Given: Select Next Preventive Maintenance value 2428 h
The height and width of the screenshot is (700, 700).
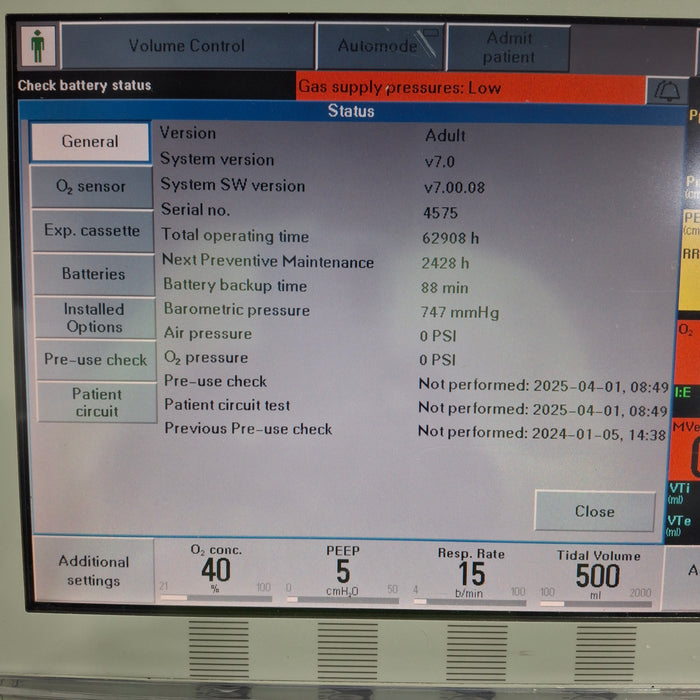Looking at the screenshot, I should [x=445, y=263].
